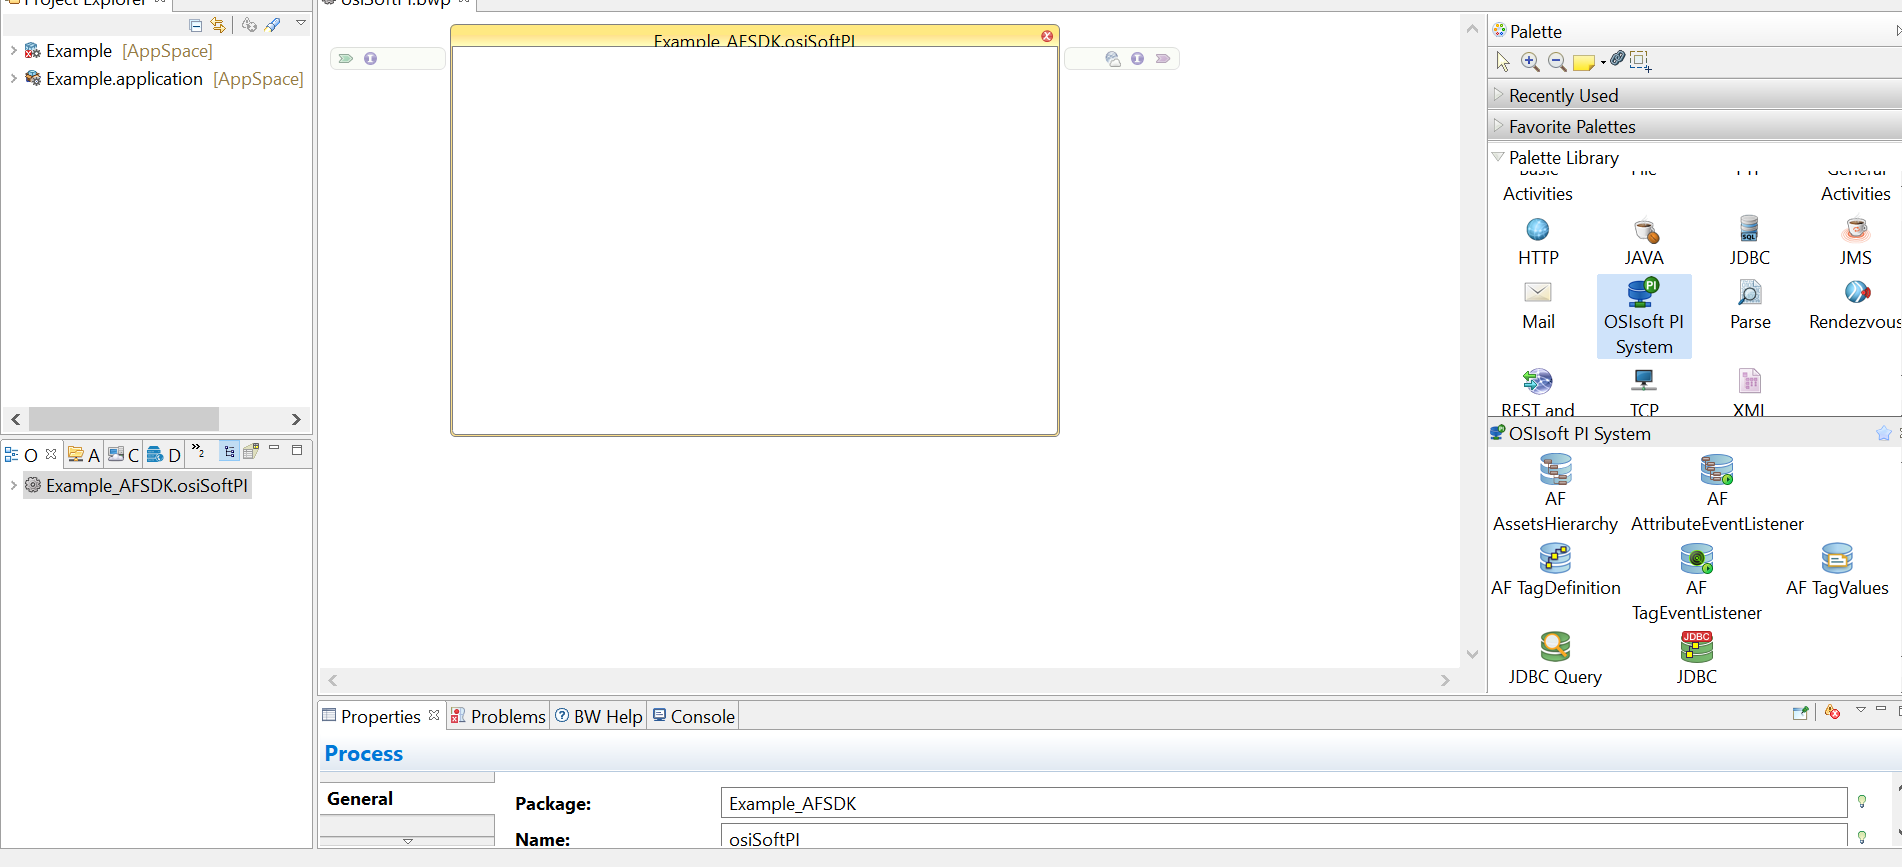The height and width of the screenshot is (867, 1902).
Task: Click the green arrow on left partner bar
Action: point(346,58)
